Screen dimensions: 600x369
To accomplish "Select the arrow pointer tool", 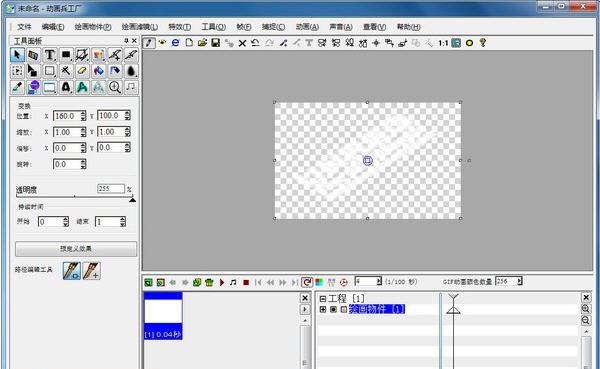I will 17,55.
